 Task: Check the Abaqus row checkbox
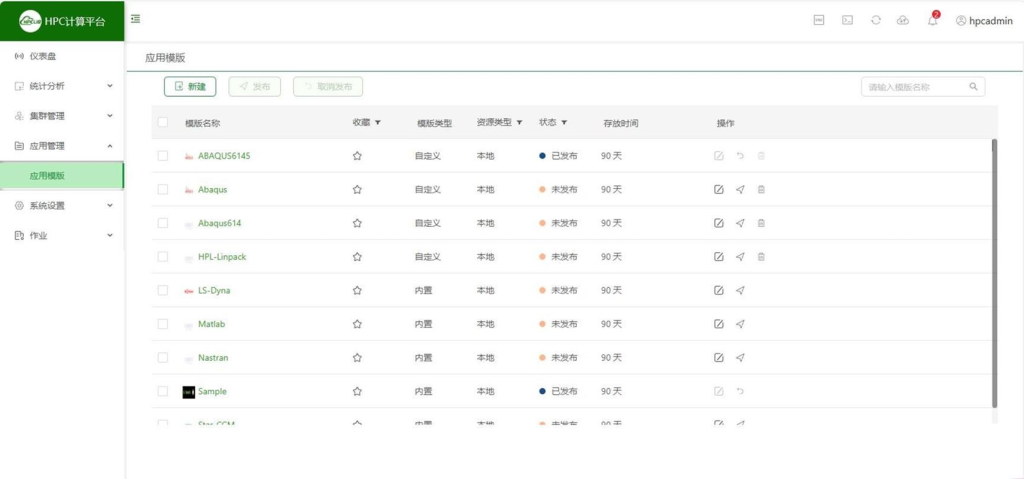163,190
